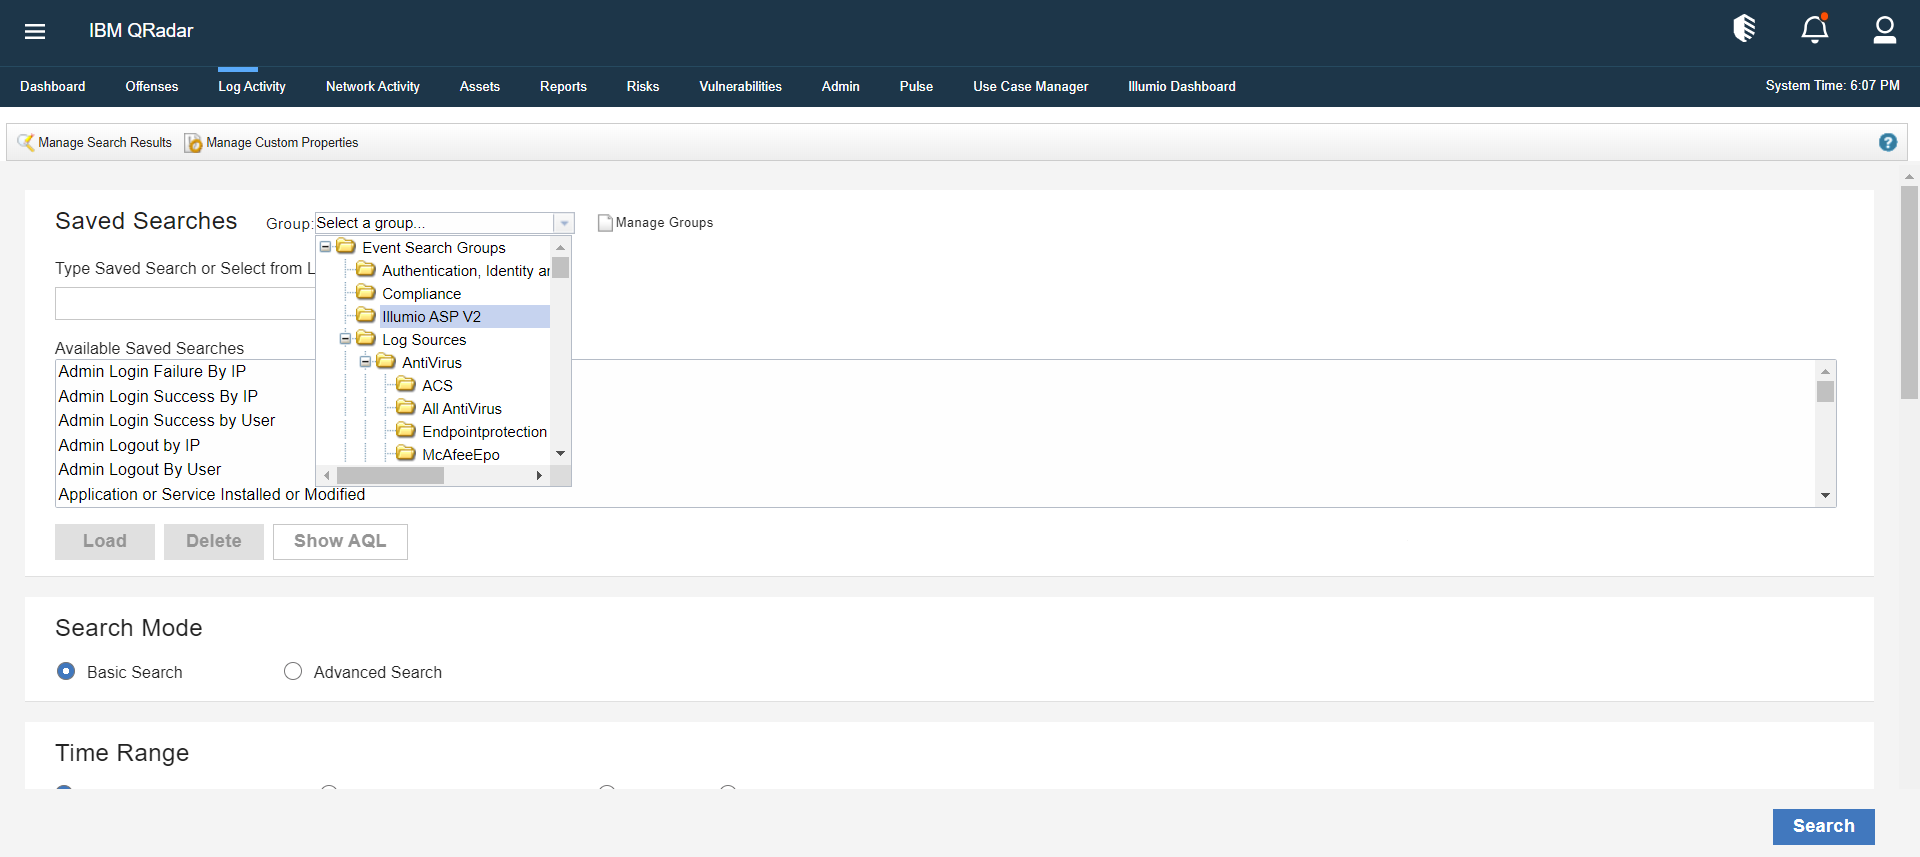The image size is (1920, 857).
Task: Click the ACS folder icon
Action: click(406, 384)
